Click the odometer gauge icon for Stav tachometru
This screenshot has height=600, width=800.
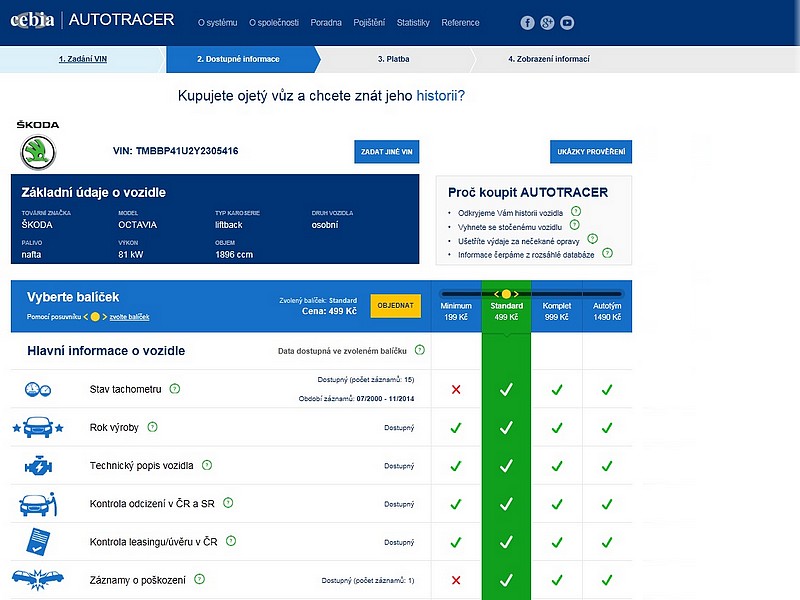click(x=38, y=389)
